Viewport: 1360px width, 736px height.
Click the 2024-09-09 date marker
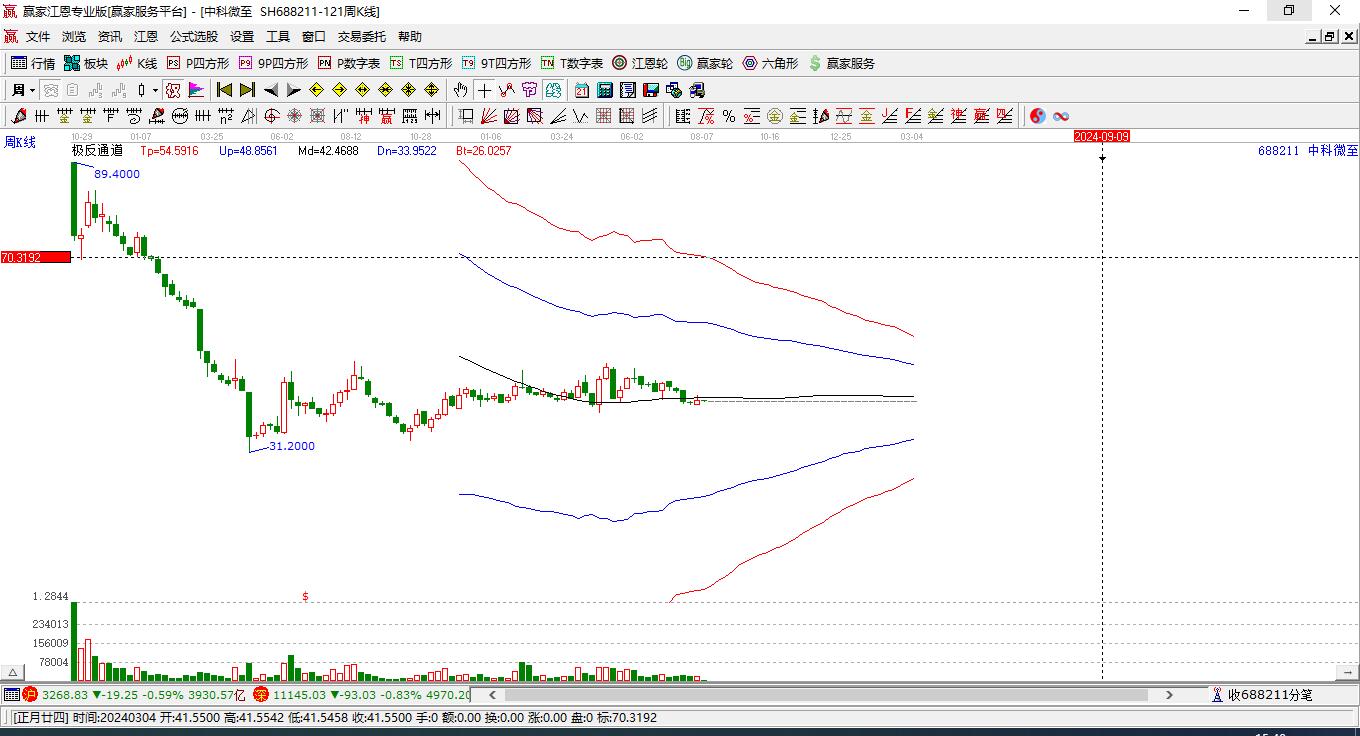pos(1102,136)
